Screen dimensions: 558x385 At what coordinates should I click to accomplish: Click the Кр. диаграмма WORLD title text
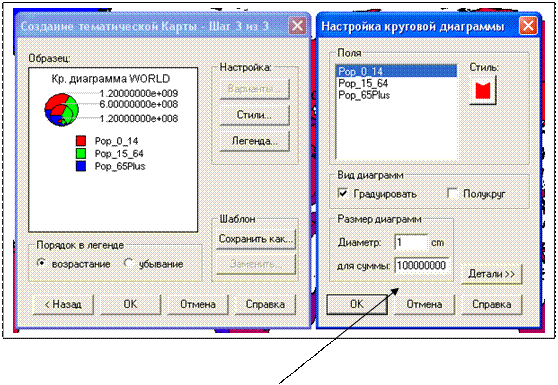pyautogui.click(x=111, y=79)
